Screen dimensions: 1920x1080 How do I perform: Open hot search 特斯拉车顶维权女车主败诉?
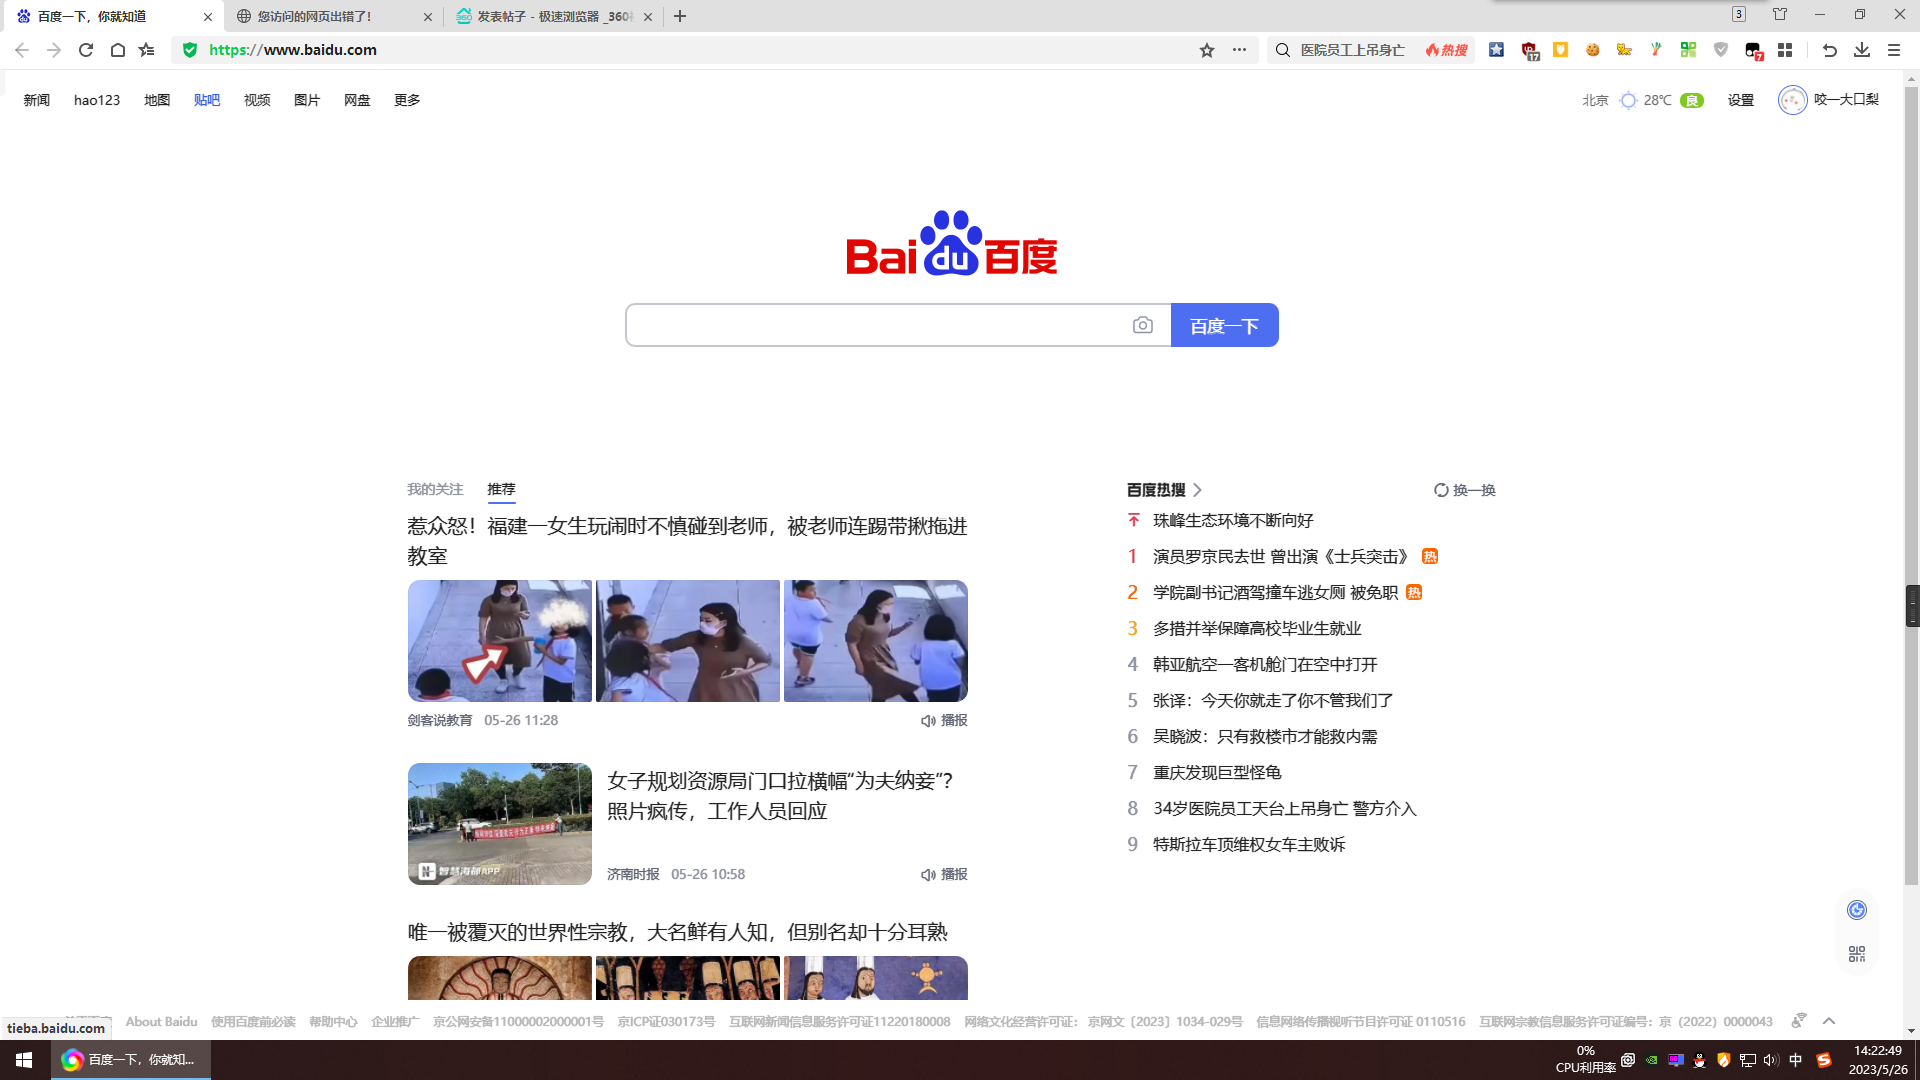pyautogui.click(x=1249, y=844)
